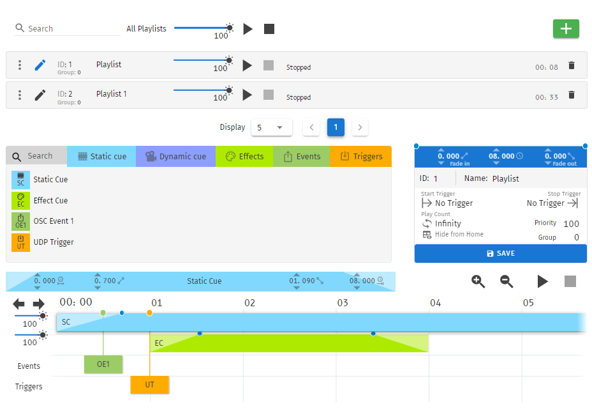This screenshot has height=418, width=592.
Task: Switch to the Triggers tab
Action: tap(361, 156)
